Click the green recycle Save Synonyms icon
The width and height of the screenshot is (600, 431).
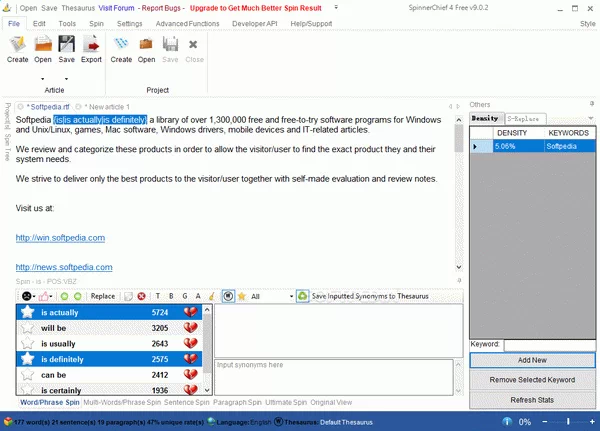[302, 296]
